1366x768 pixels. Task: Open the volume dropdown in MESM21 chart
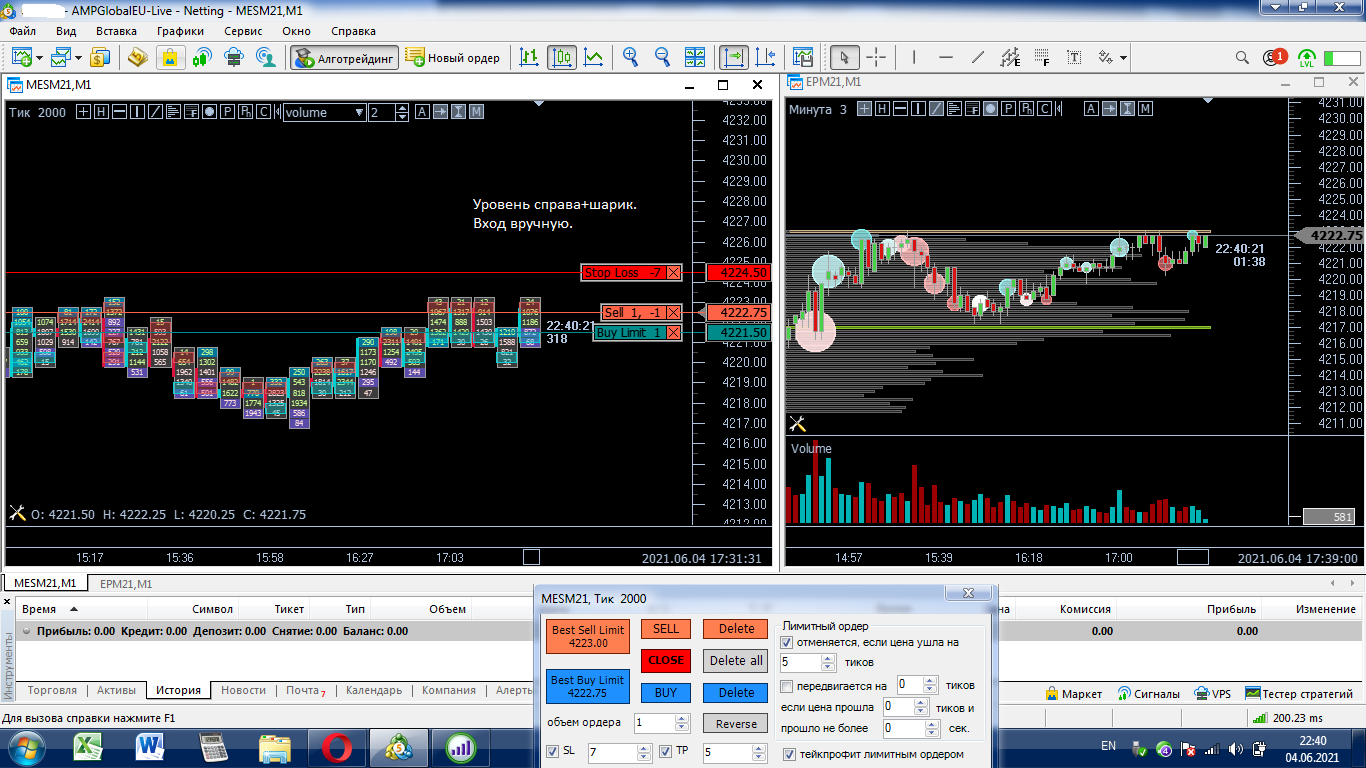[324, 112]
